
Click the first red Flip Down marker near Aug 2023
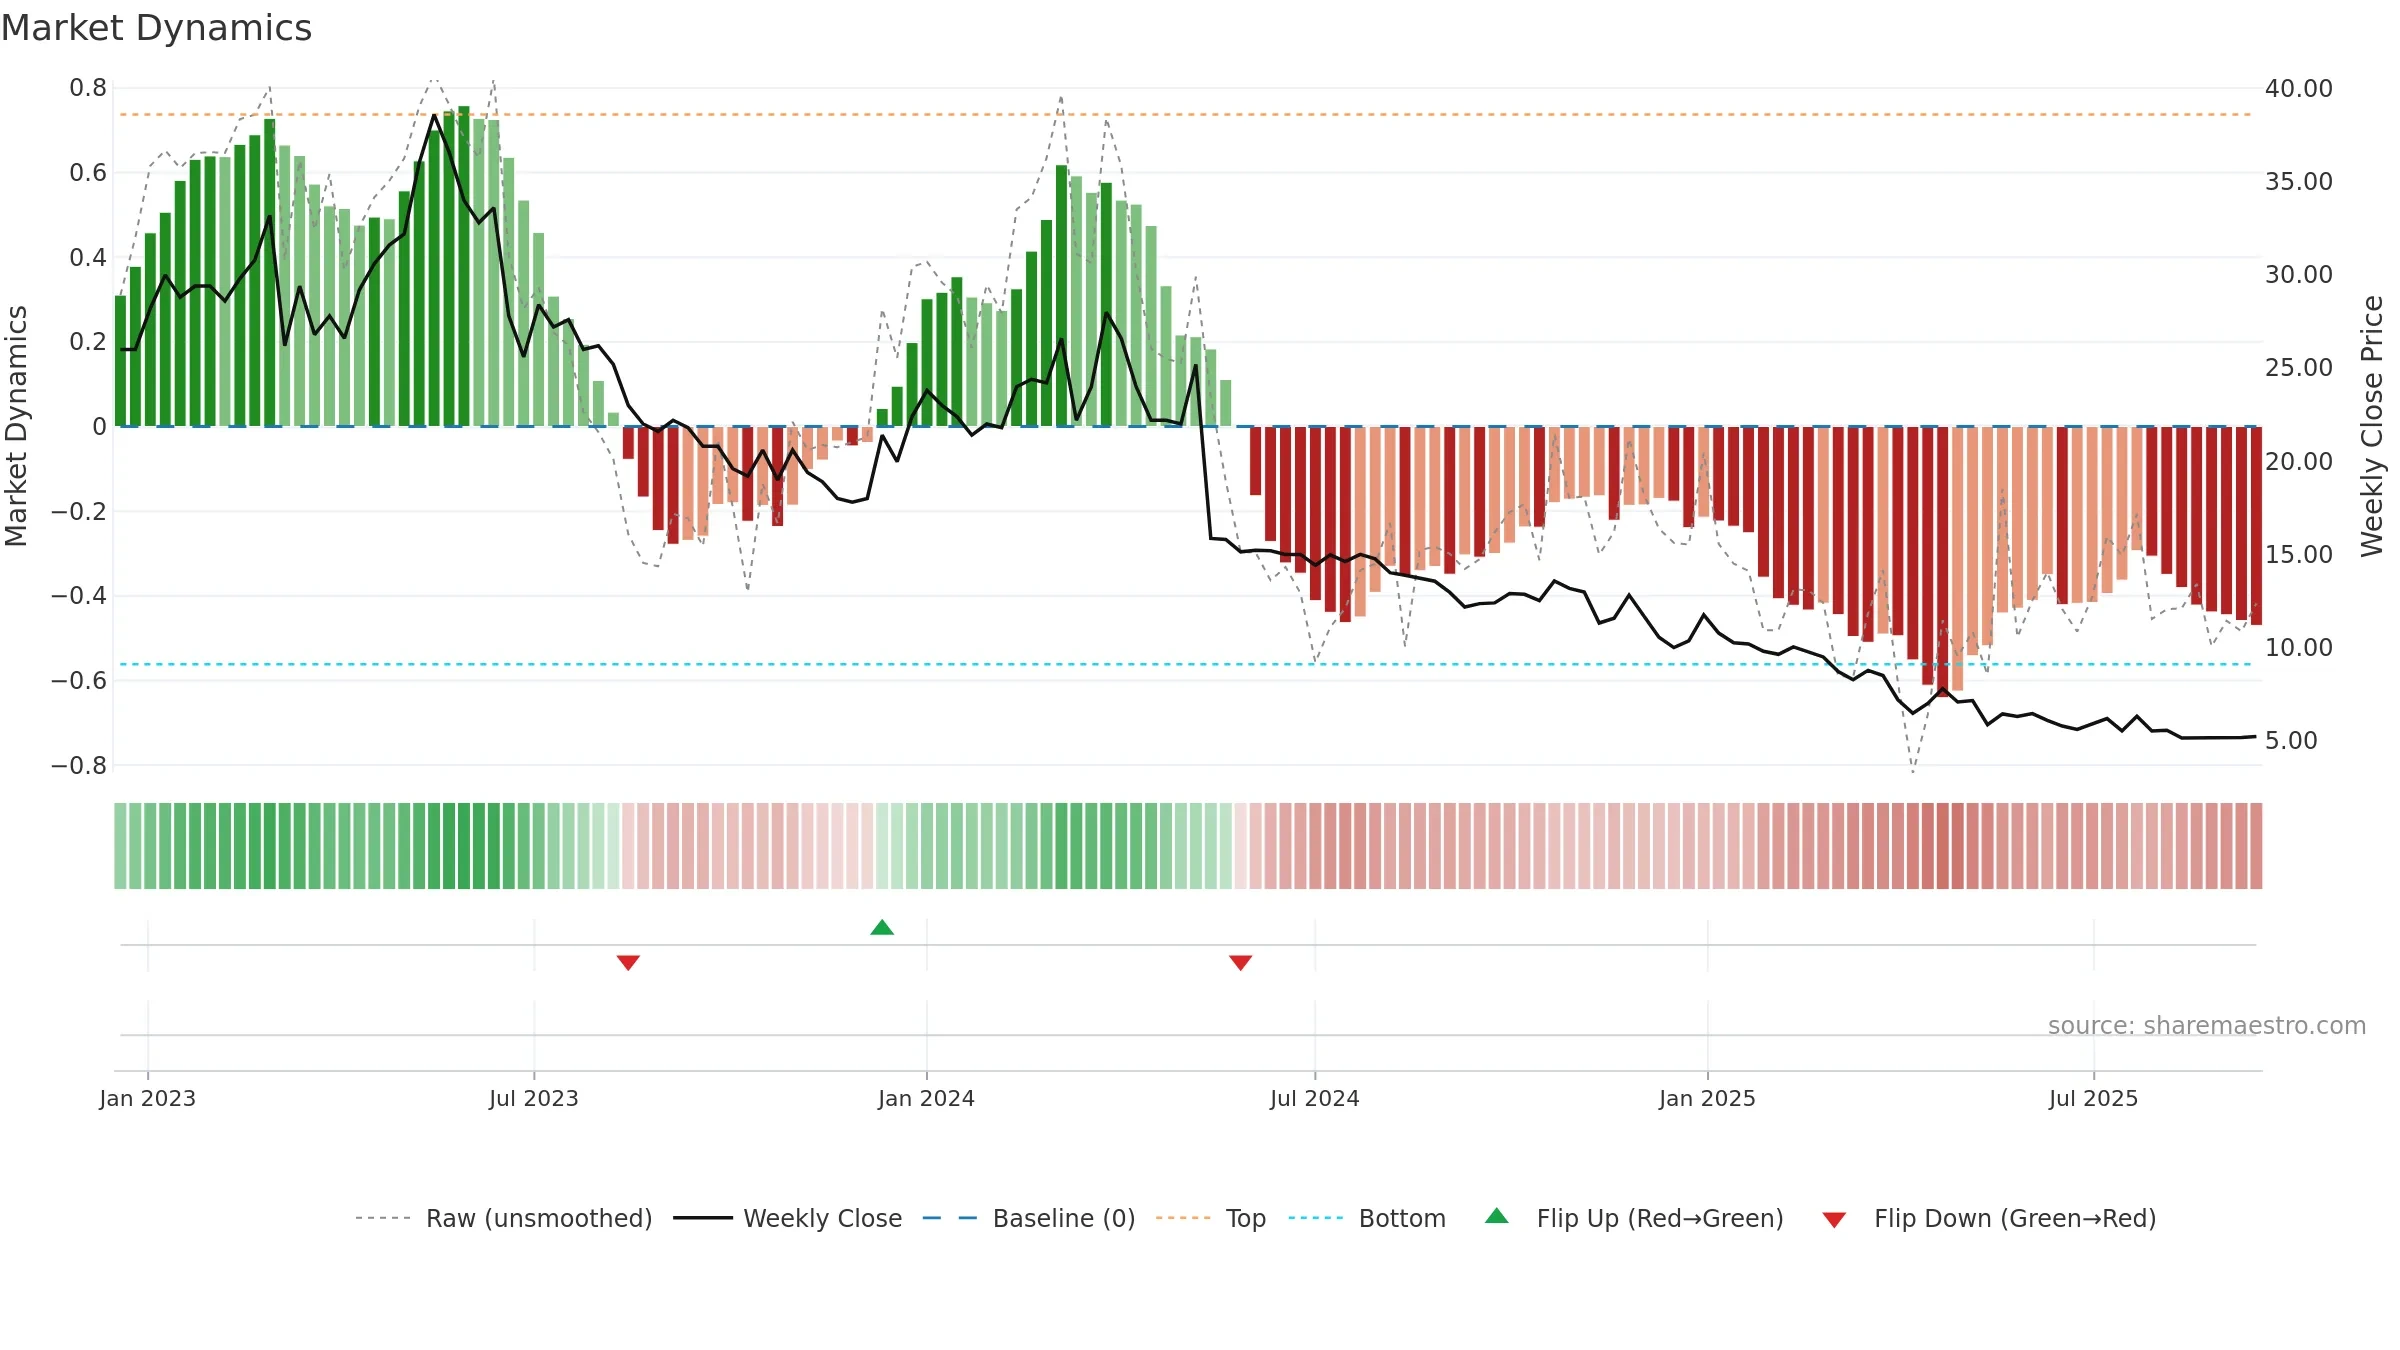(628, 963)
